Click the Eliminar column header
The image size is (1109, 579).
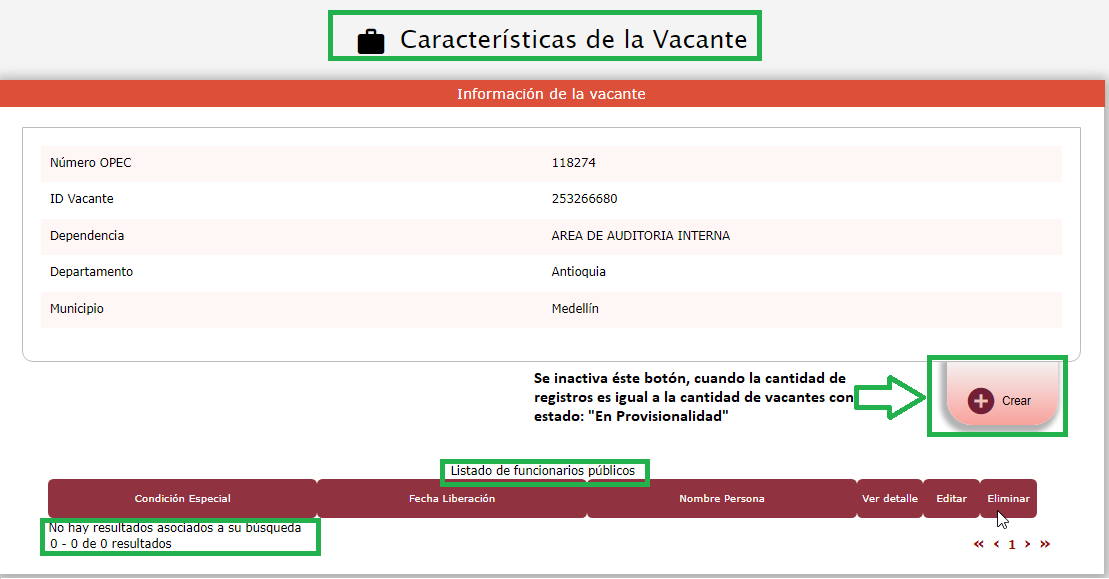point(1008,498)
